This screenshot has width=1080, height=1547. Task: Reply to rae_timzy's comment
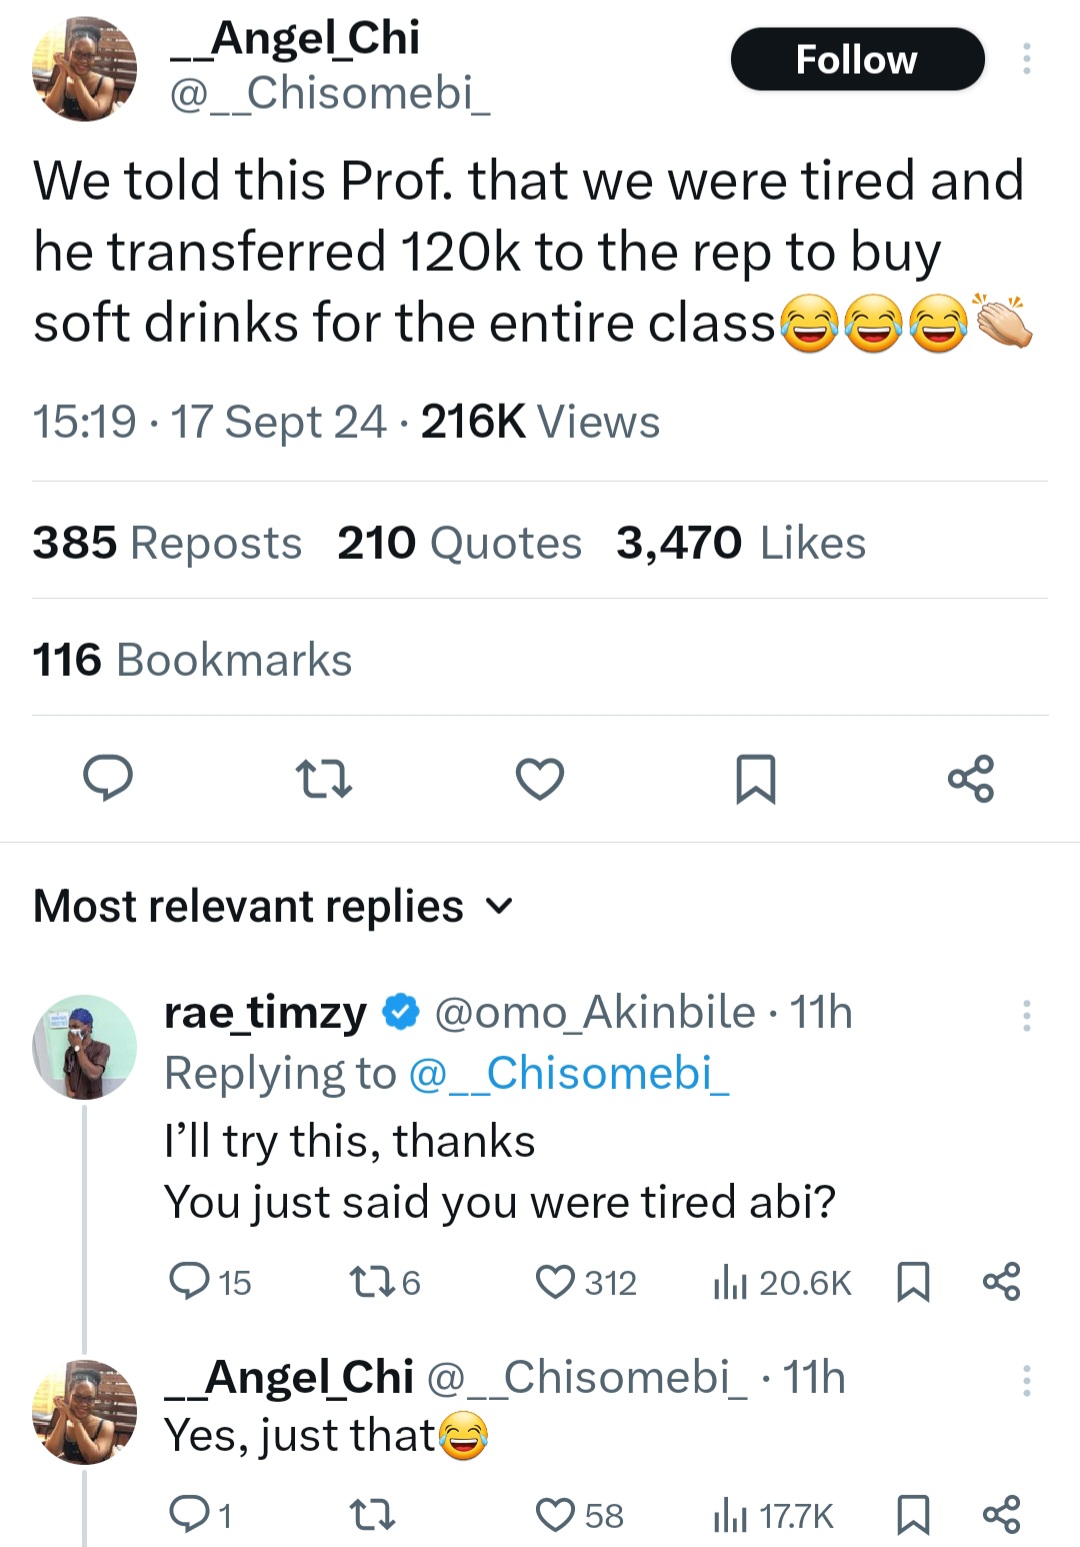point(189,1281)
